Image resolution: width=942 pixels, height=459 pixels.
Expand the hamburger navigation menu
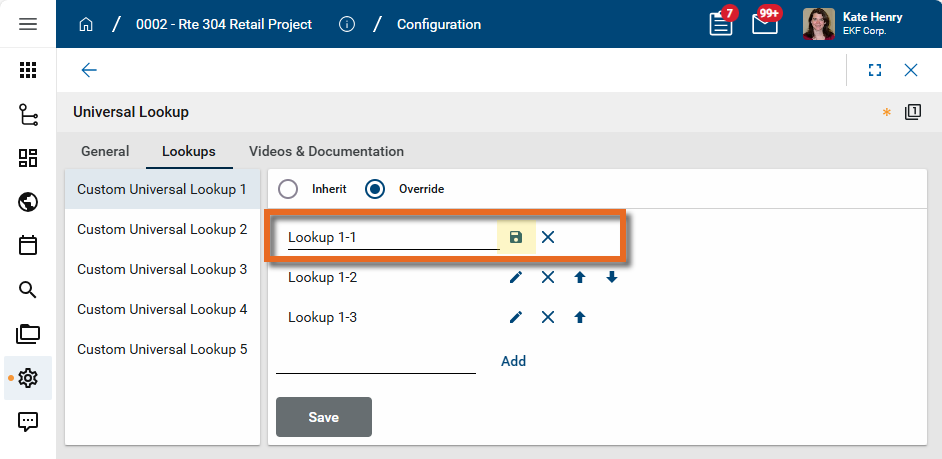[28, 24]
